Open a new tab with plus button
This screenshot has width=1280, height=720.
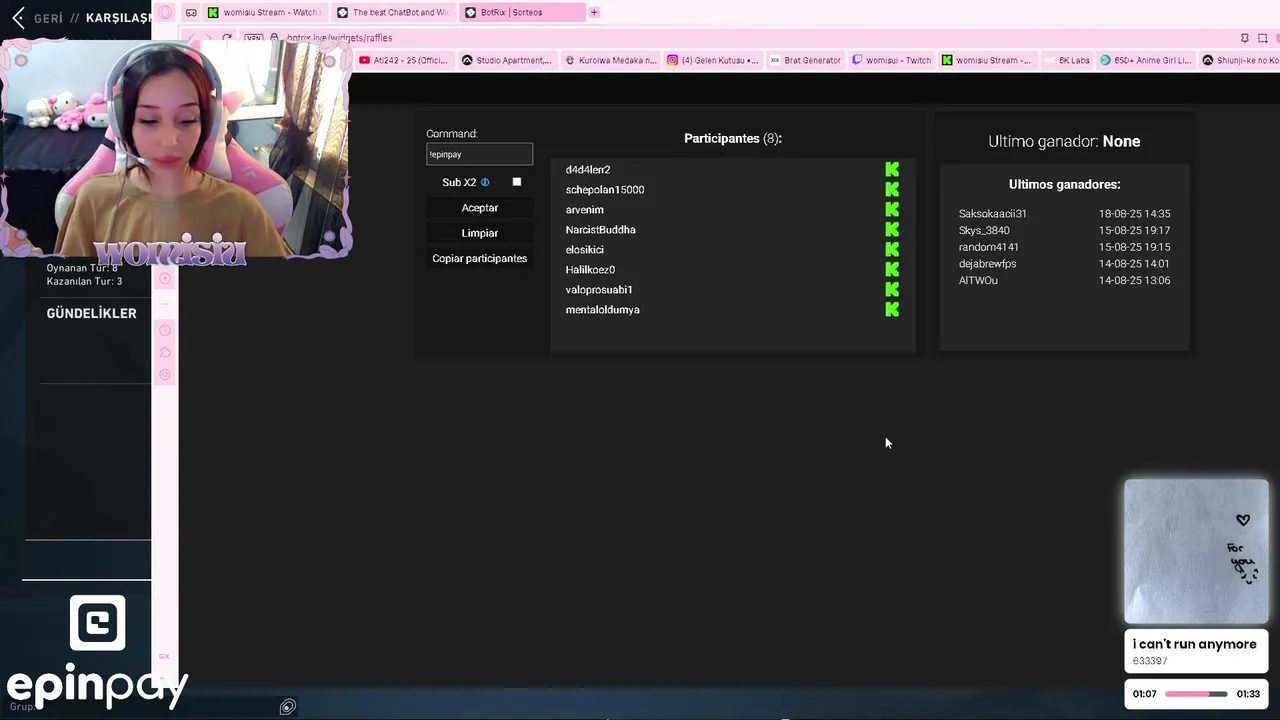[594, 12]
